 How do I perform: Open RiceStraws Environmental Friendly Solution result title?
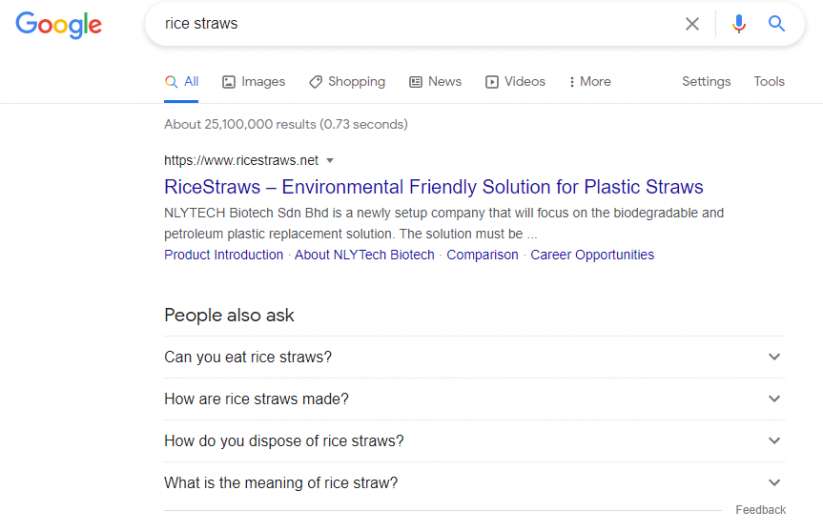click(x=434, y=187)
